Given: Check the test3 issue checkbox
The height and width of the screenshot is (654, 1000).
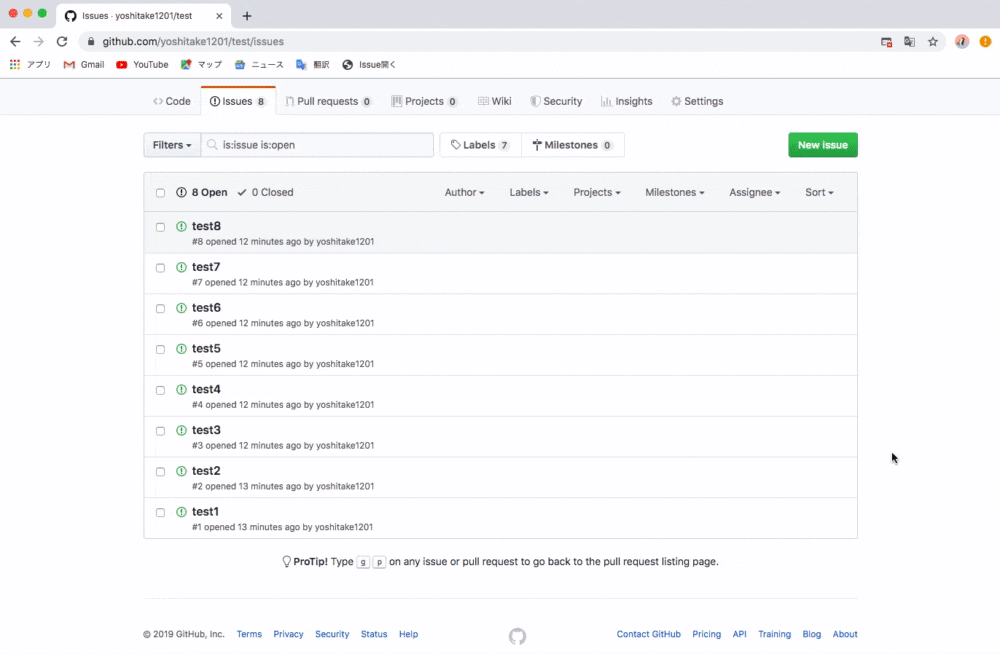Looking at the screenshot, I should tap(160, 431).
